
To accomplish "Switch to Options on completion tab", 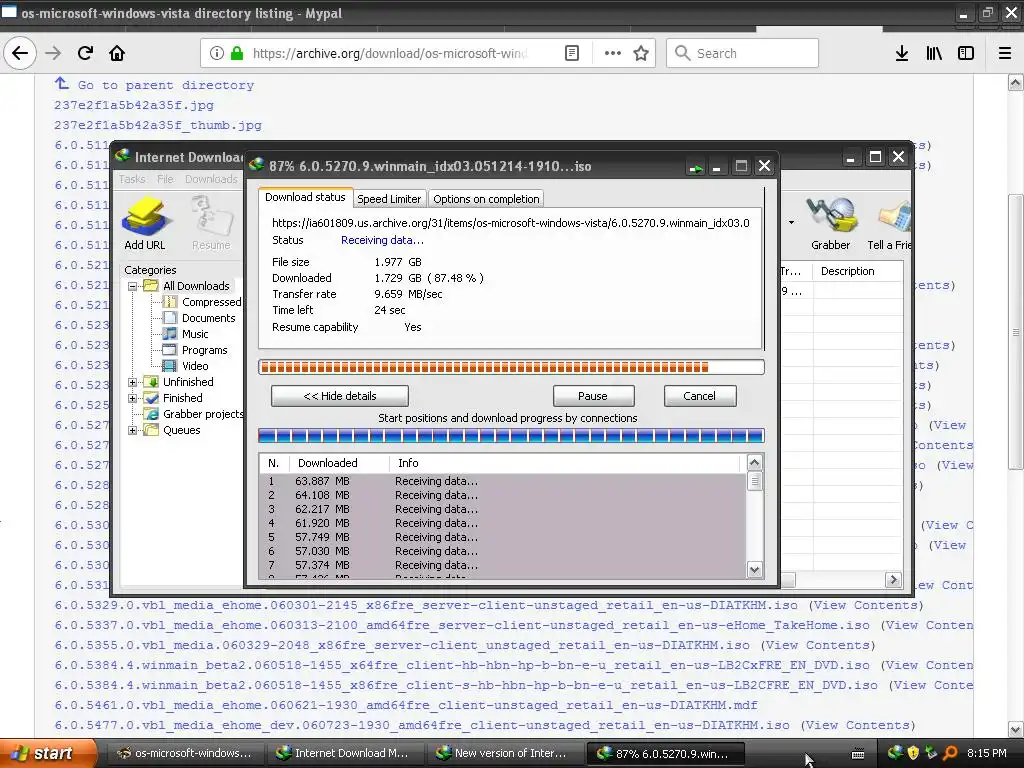I will point(486,199).
